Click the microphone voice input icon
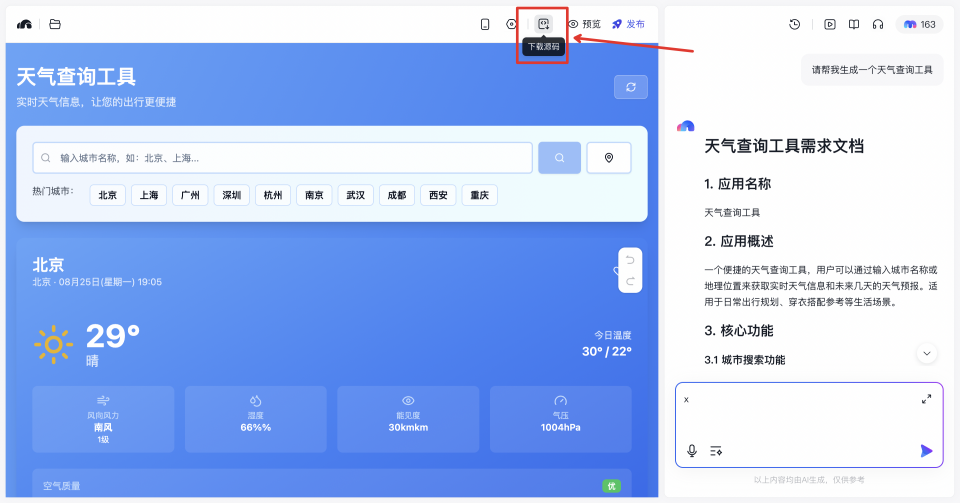 (x=691, y=451)
